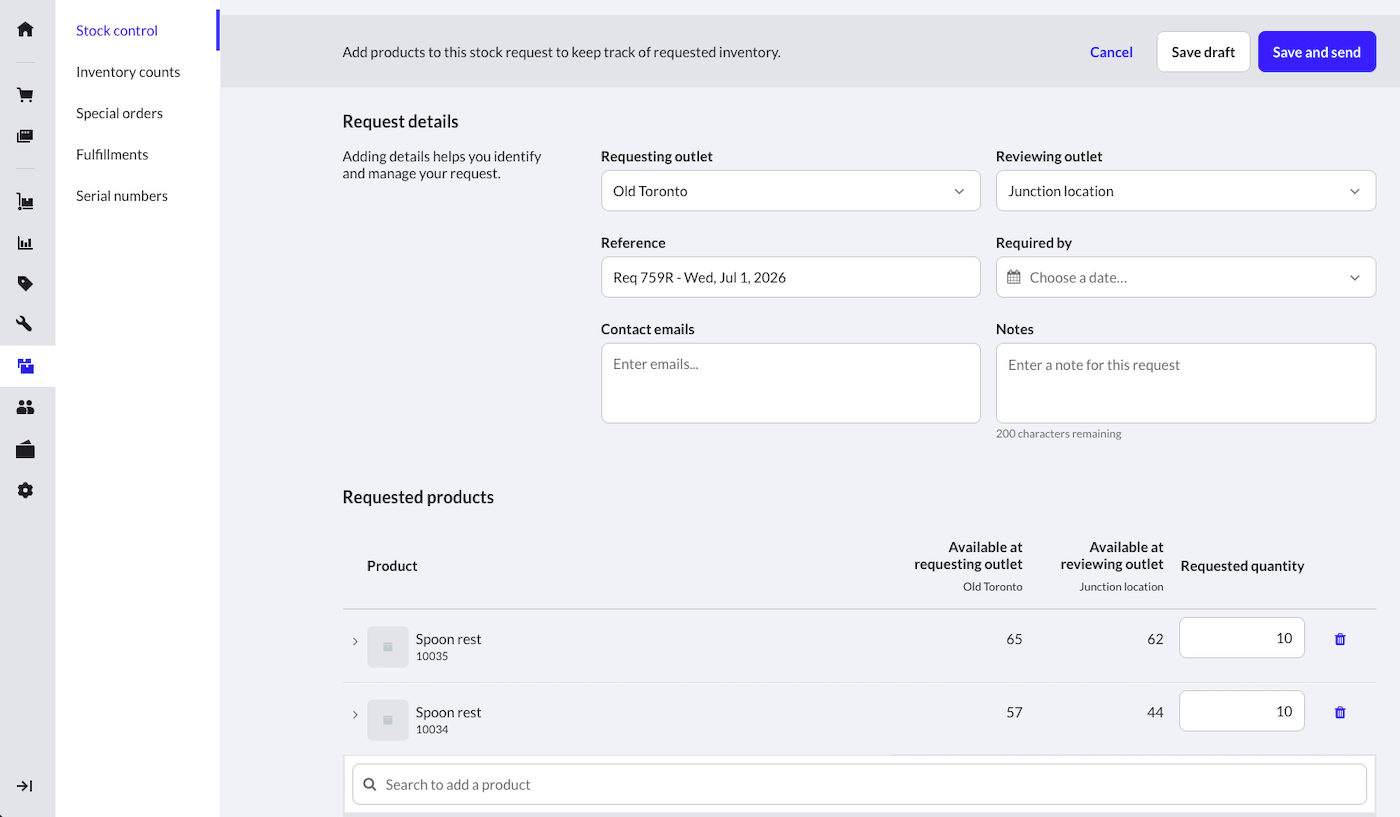Open the Home icon in sidebar
This screenshot has height=817, width=1400.
25,29
